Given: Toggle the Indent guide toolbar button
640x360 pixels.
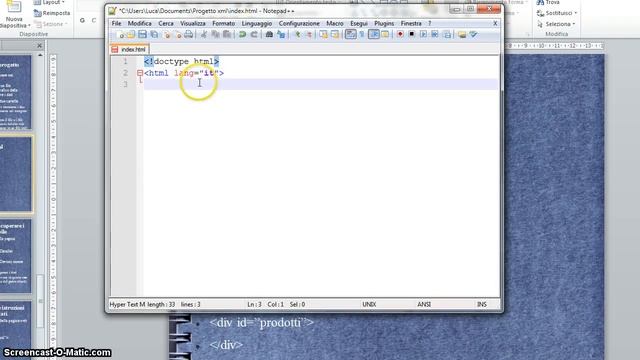Looking at the screenshot, I should tap(373, 35).
